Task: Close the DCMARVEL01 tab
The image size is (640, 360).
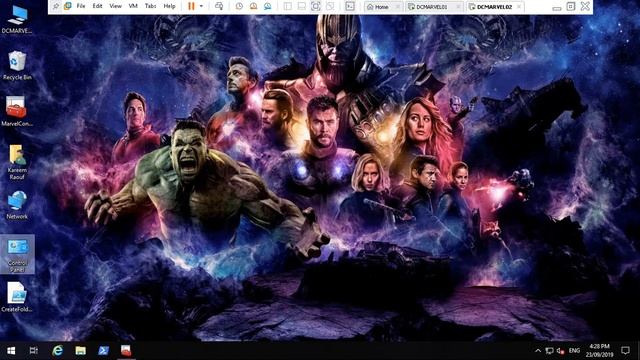Action: click(x=458, y=7)
